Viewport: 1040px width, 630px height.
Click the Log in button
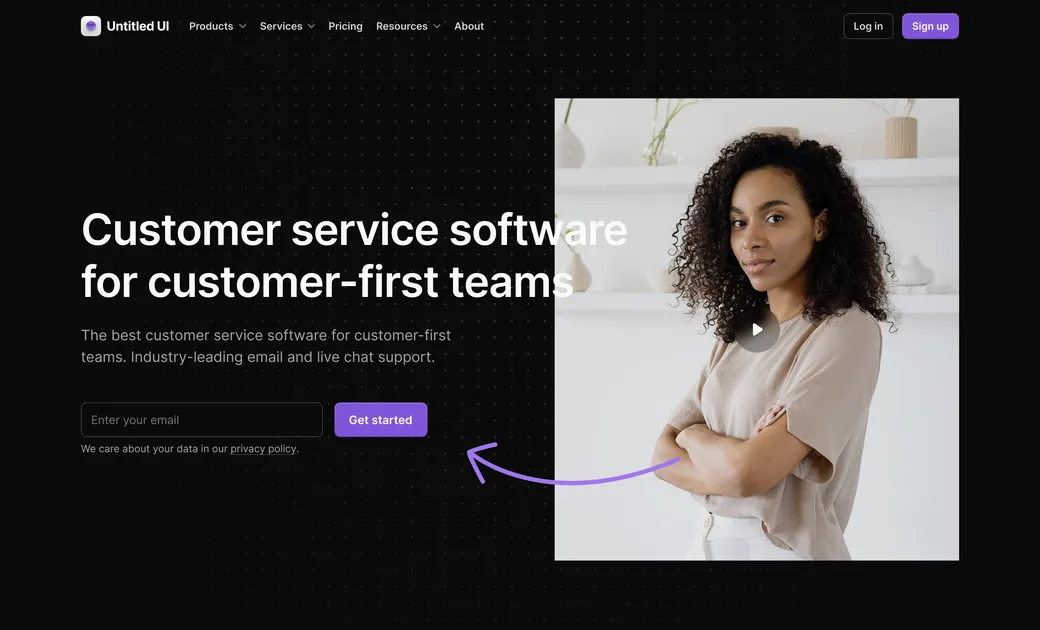click(x=868, y=26)
